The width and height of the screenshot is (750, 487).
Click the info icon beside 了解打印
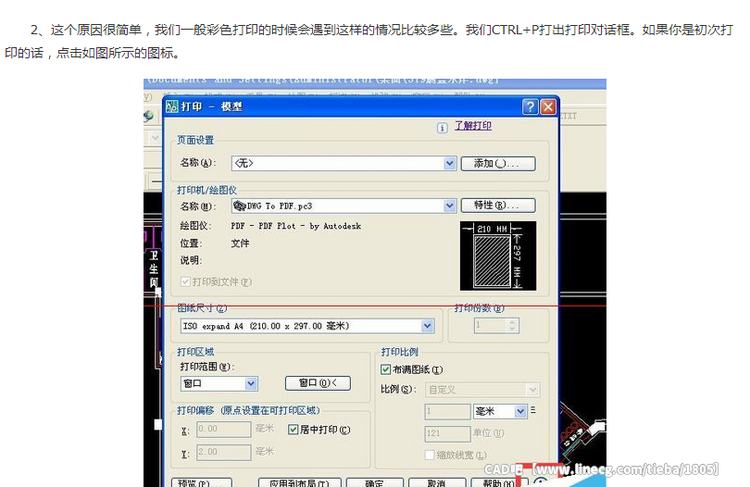pos(442,128)
